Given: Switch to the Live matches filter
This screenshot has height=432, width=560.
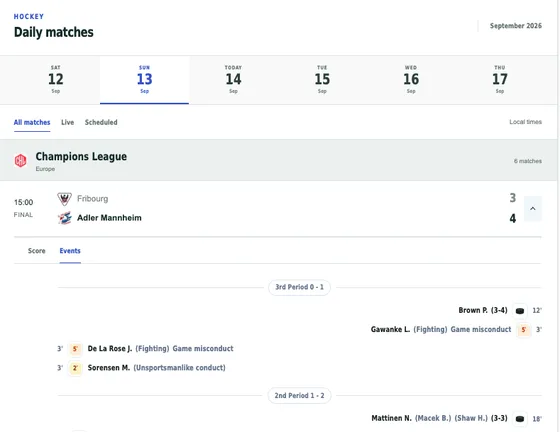Looking at the screenshot, I should 68,122.
